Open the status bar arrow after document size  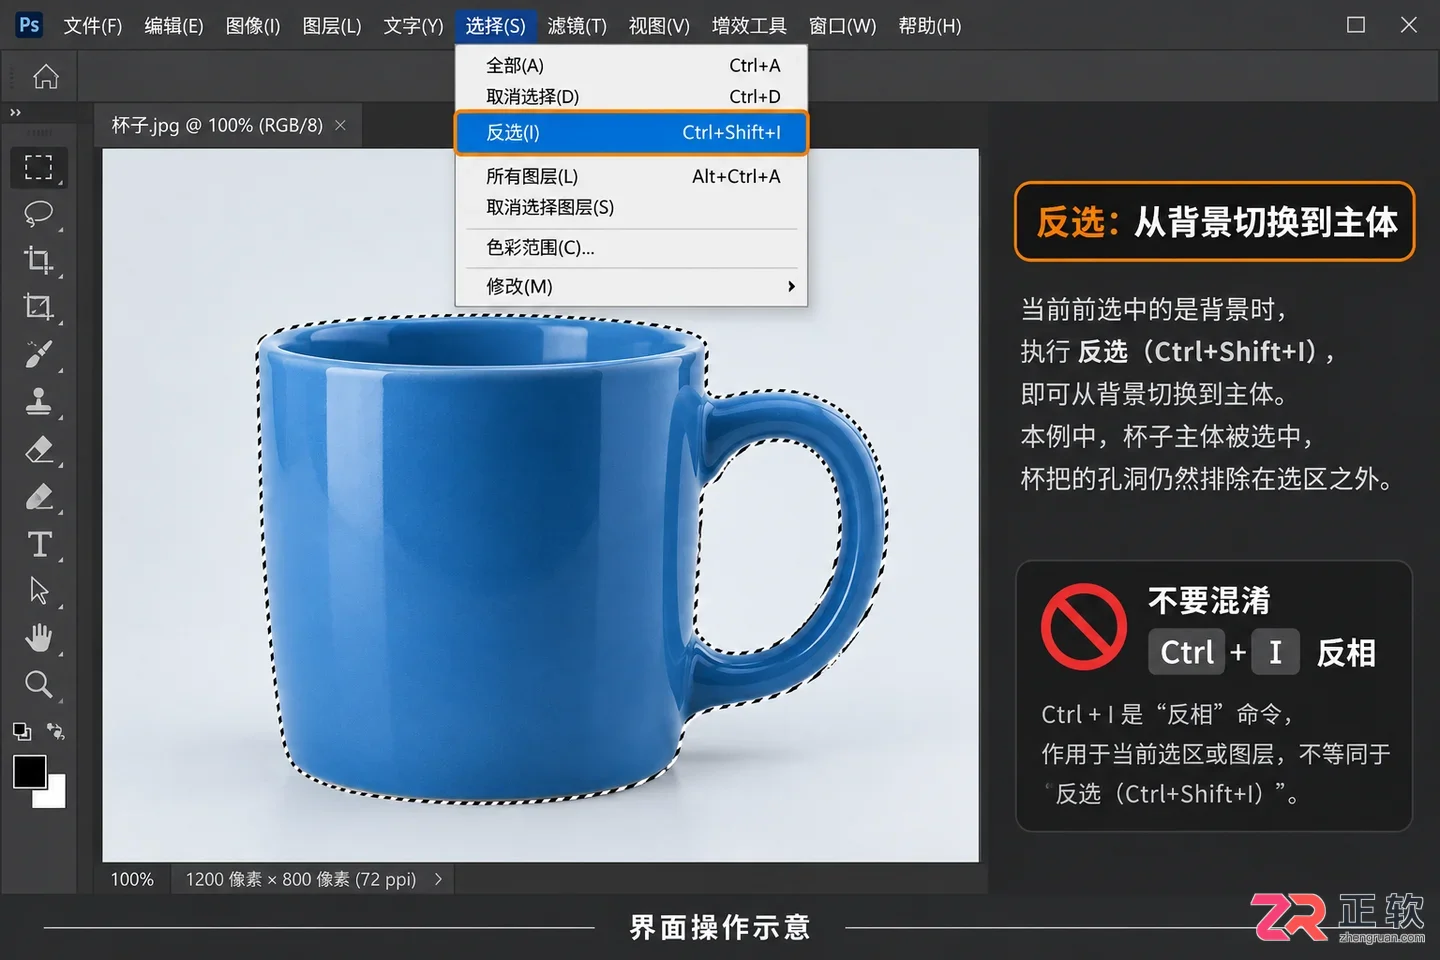438,879
